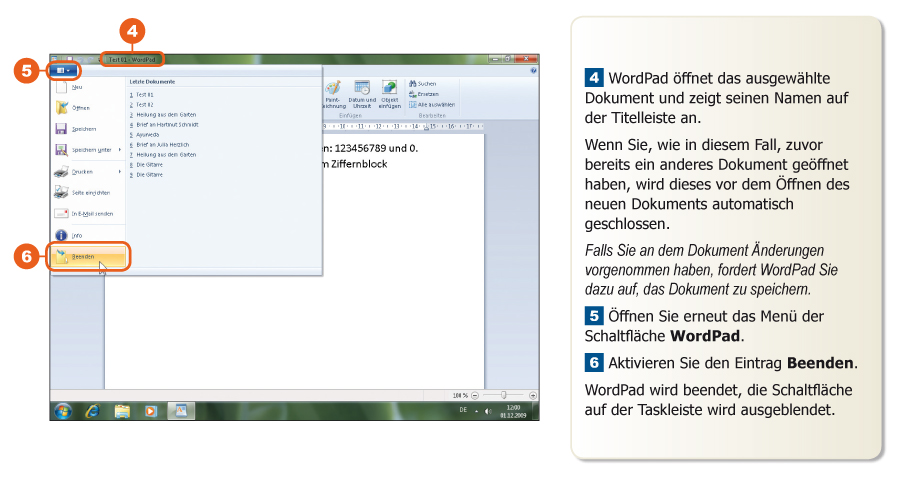Screen dimensions: 900x480
Task: Click the horizontal ruler above the document
Action: 400,127
